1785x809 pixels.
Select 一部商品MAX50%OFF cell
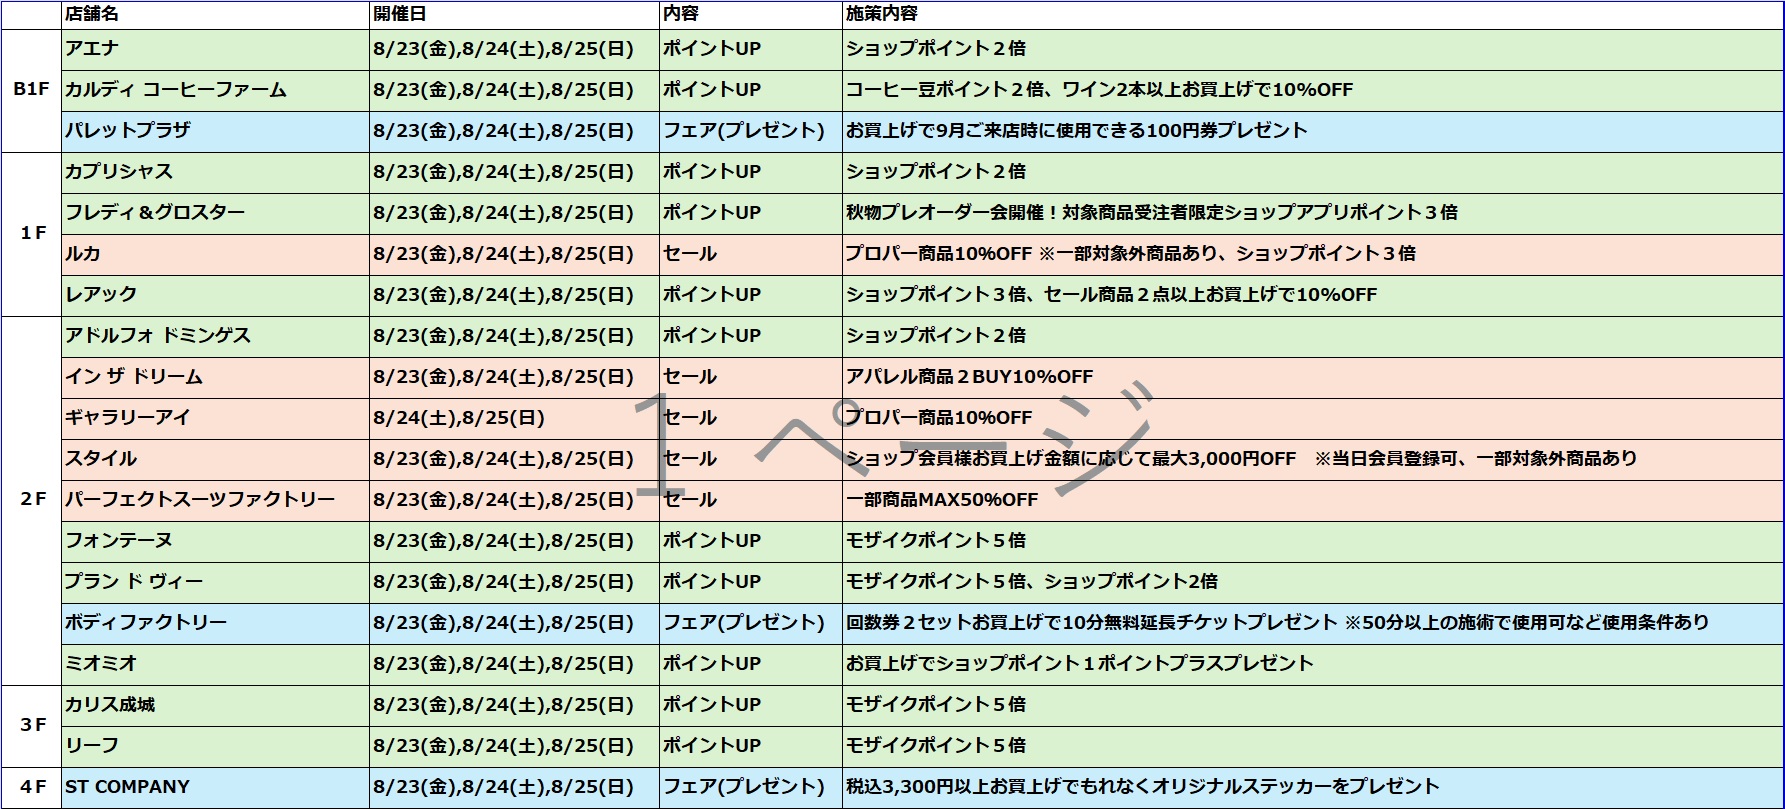tap(1313, 500)
